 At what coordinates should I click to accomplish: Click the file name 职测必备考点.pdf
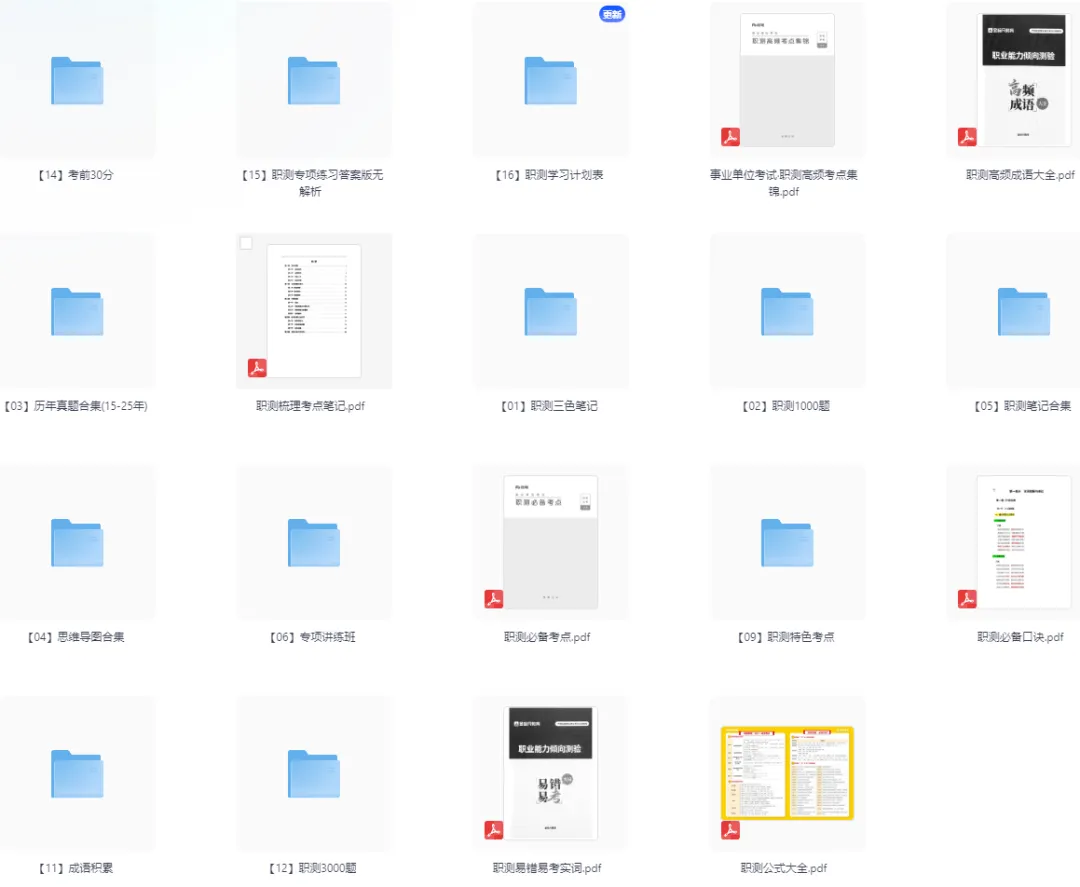click(x=547, y=637)
